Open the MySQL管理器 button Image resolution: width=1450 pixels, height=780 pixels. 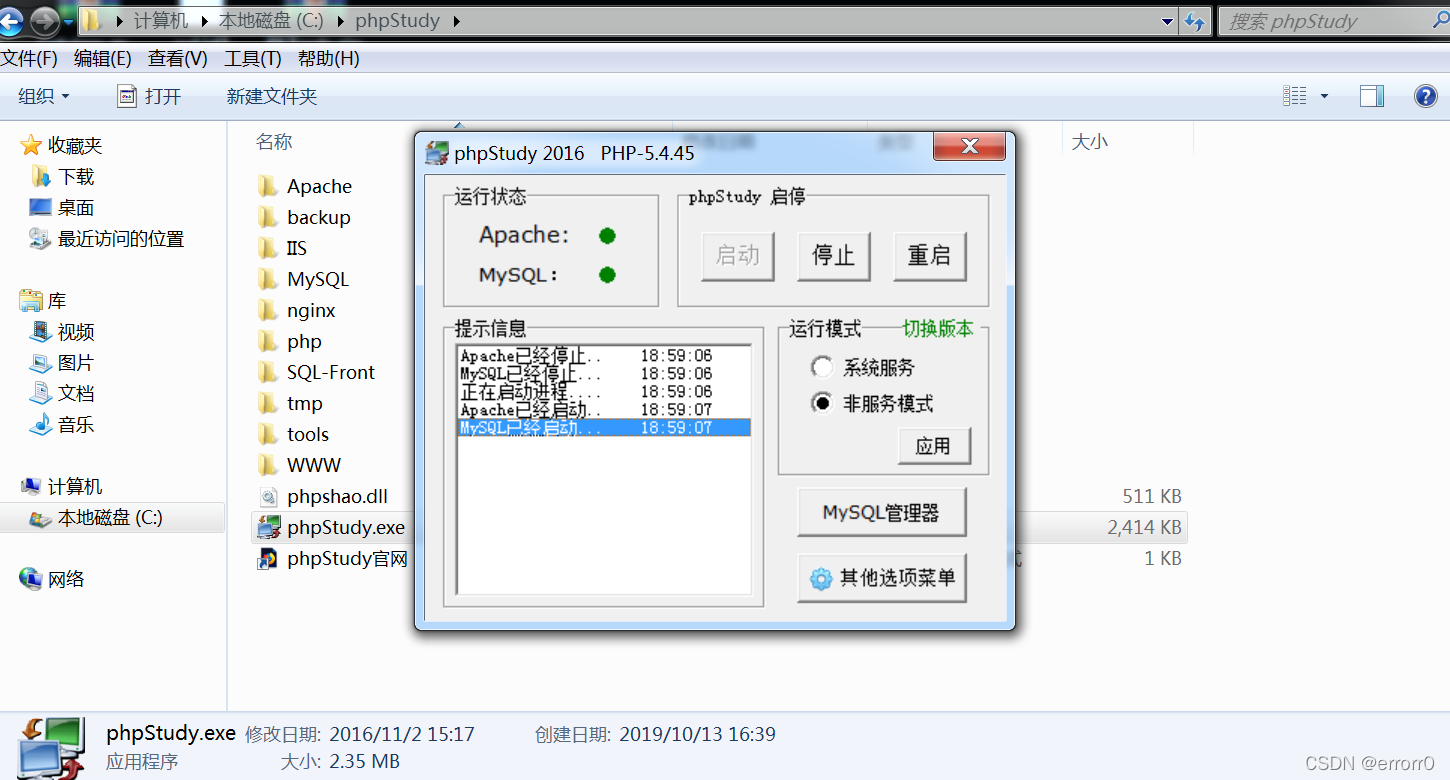click(x=881, y=513)
